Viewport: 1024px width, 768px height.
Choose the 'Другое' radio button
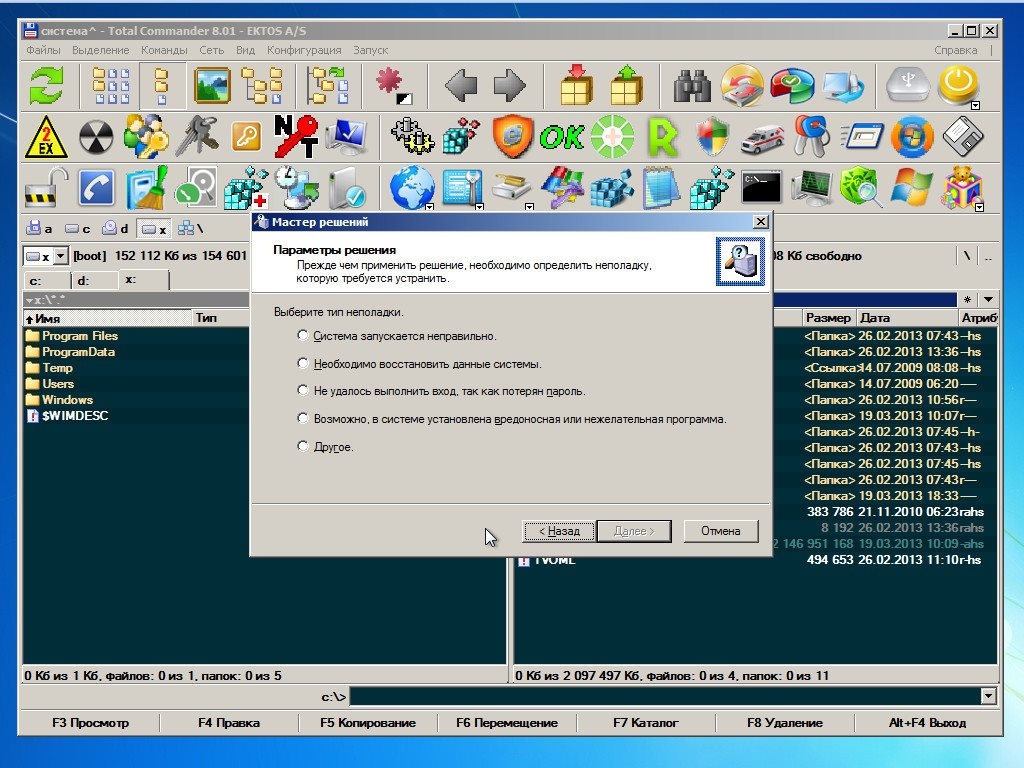pos(303,447)
